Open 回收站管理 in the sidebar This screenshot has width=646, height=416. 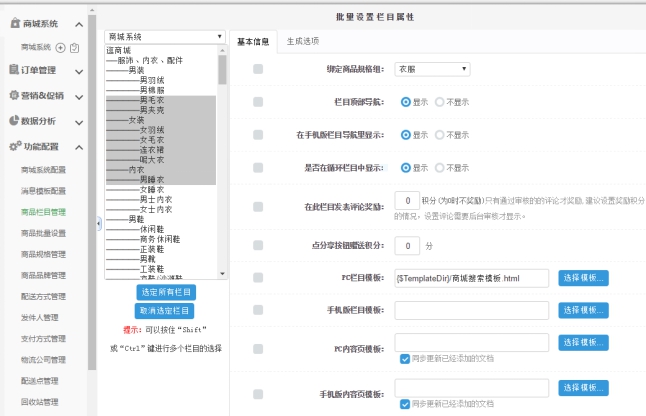pos(40,402)
